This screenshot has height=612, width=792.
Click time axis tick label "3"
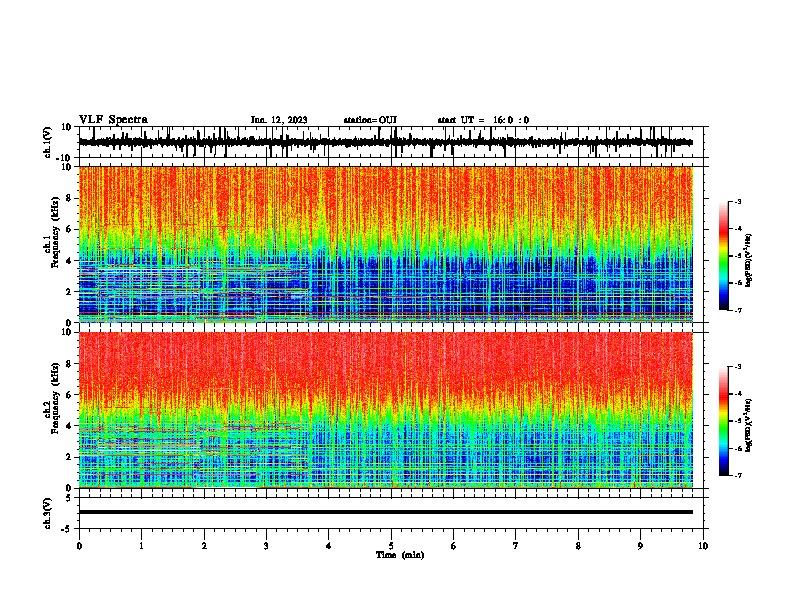click(266, 546)
